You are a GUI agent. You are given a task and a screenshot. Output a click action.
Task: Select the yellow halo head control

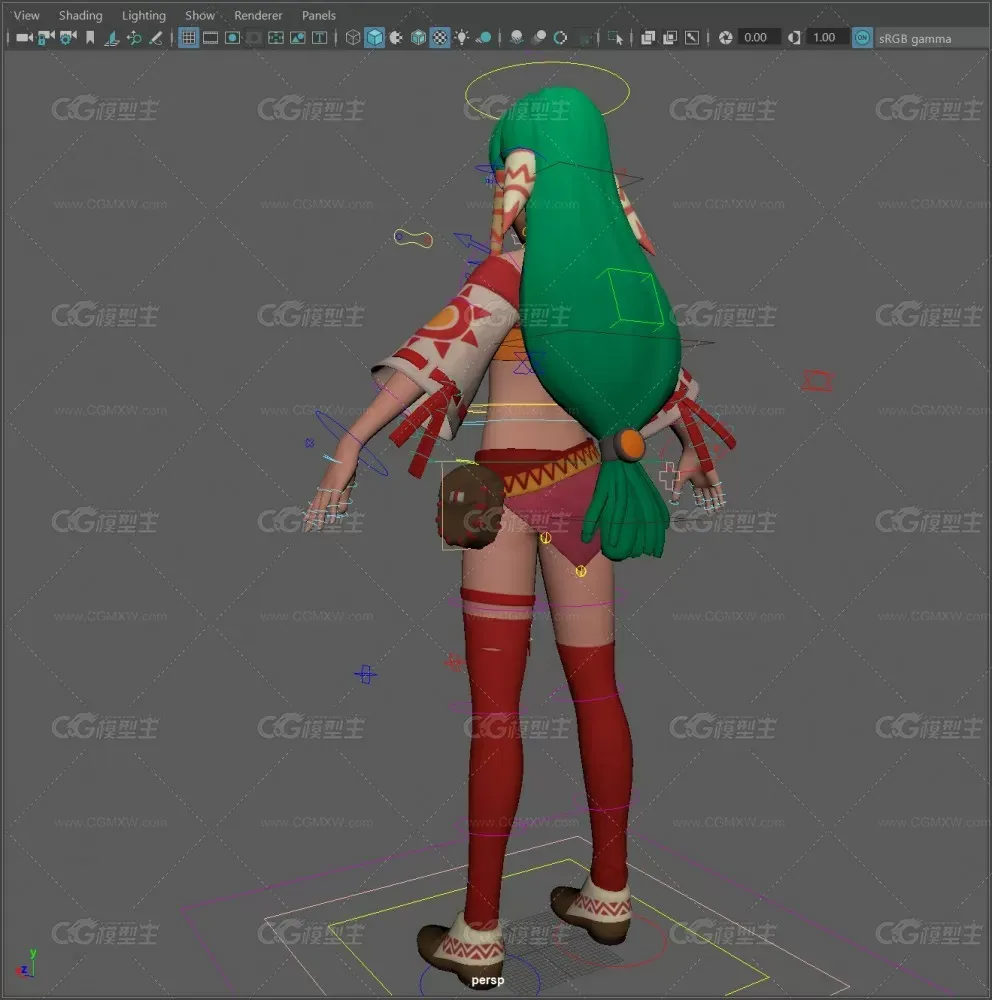(x=547, y=91)
